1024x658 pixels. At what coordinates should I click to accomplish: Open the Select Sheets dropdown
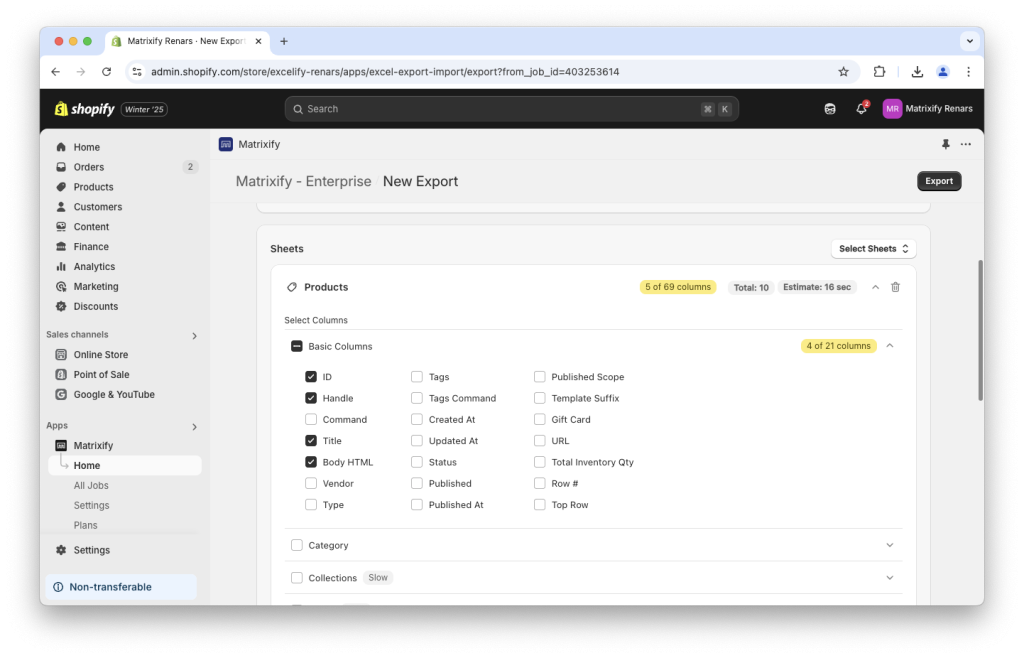coord(872,248)
